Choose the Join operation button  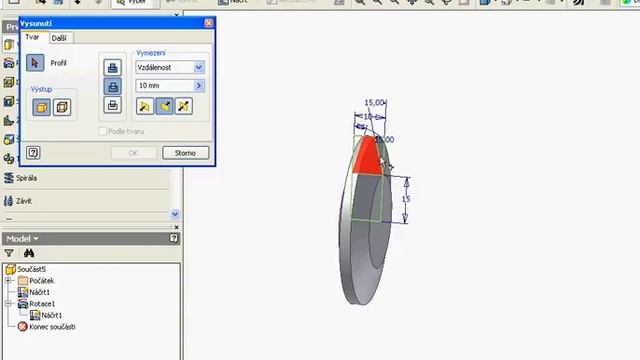point(113,67)
